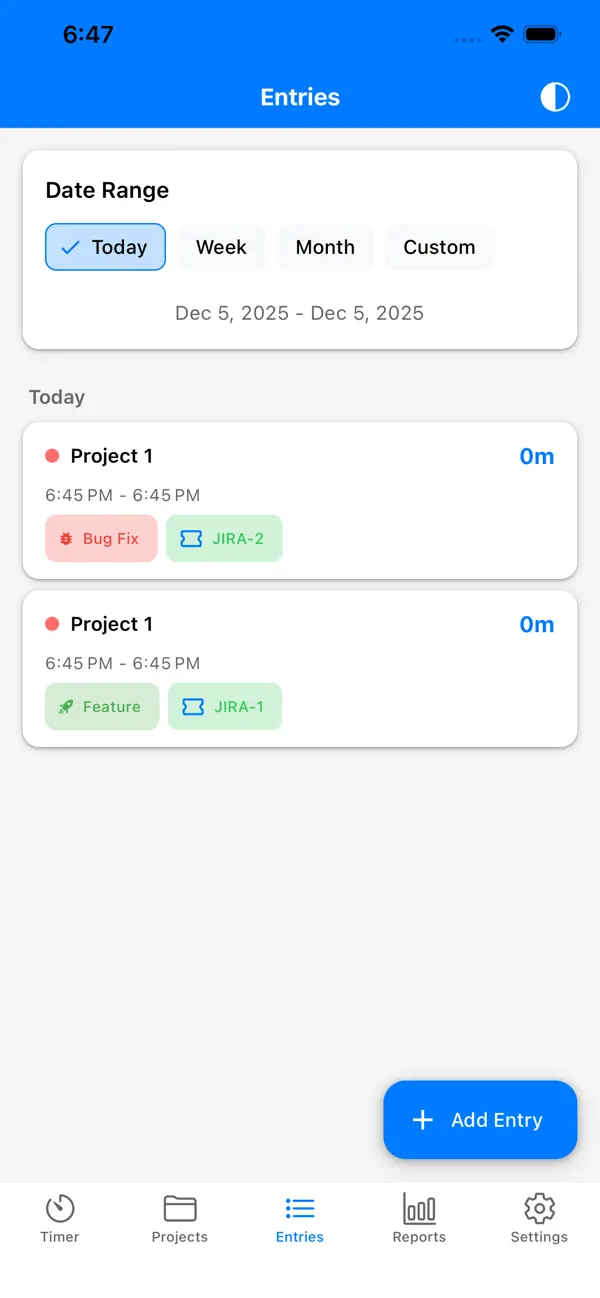Open the date range Dec 5 display
This screenshot has width=600, height=1298.
(299, 313)
